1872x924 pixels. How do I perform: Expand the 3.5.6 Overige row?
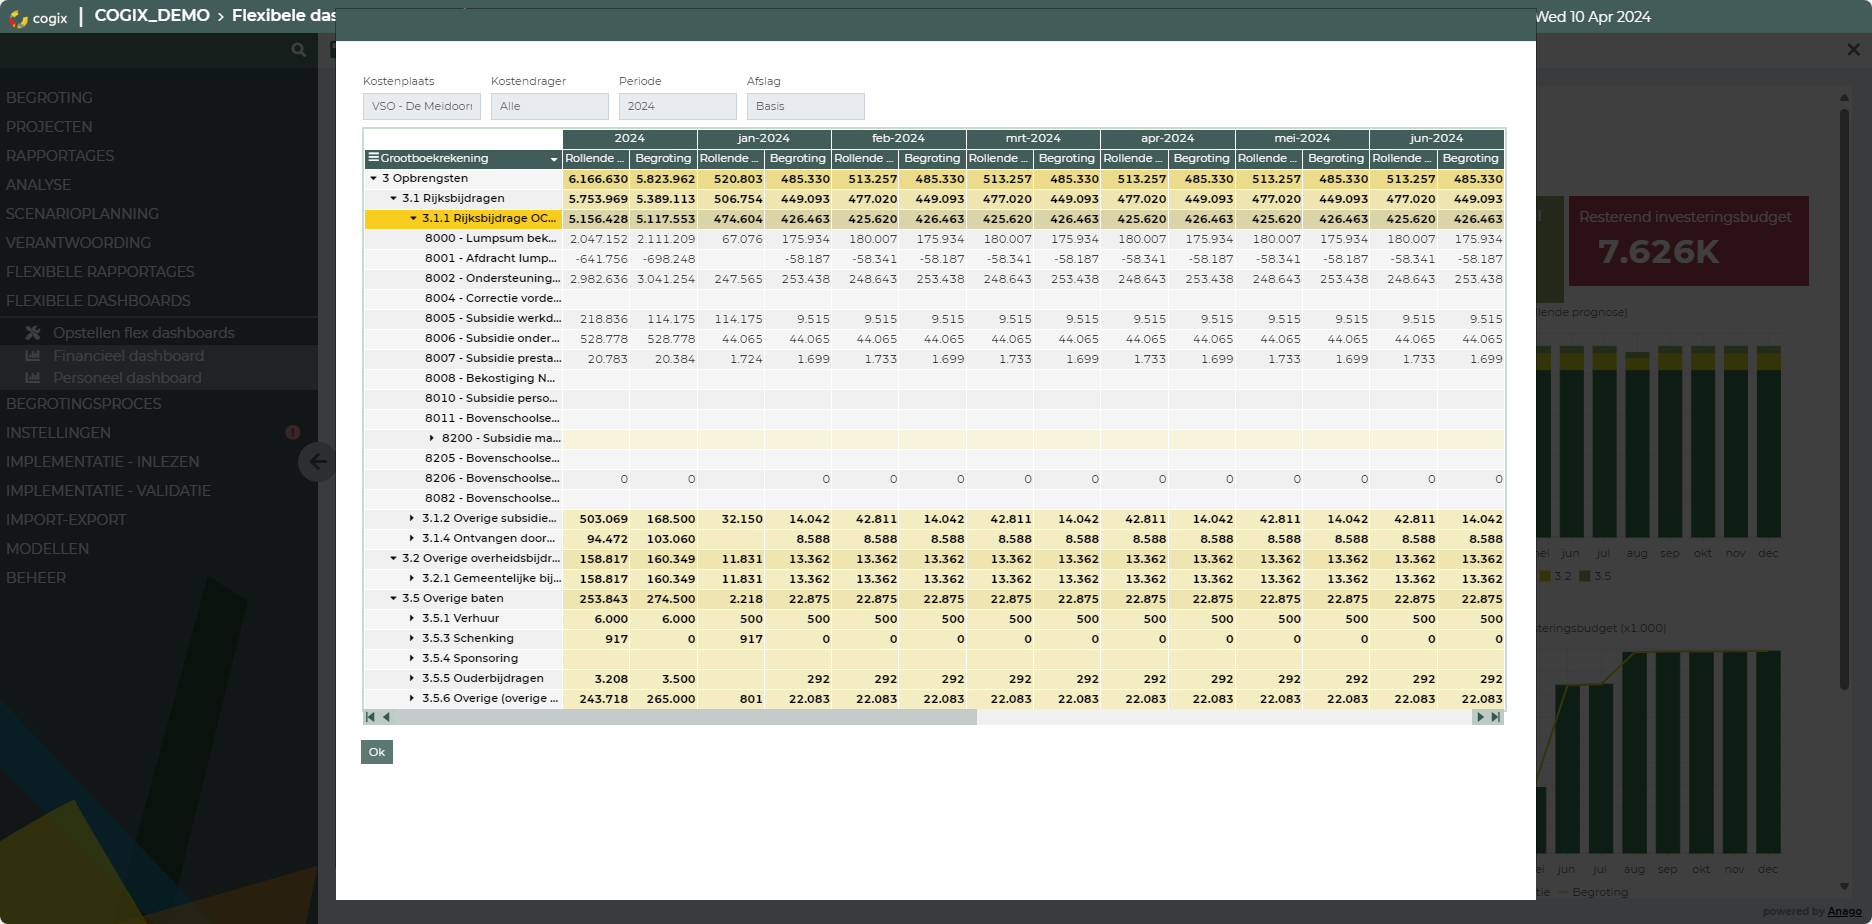tap(412, 698)
